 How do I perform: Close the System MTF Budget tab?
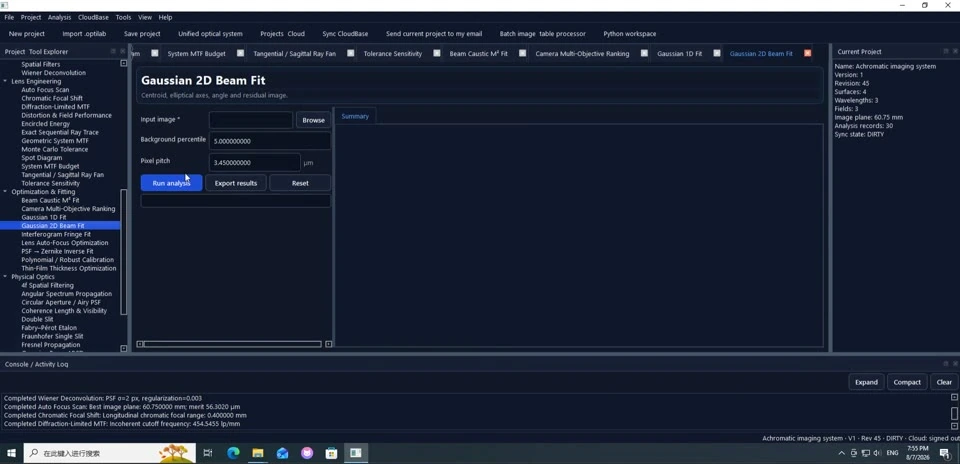pos(241,53)
